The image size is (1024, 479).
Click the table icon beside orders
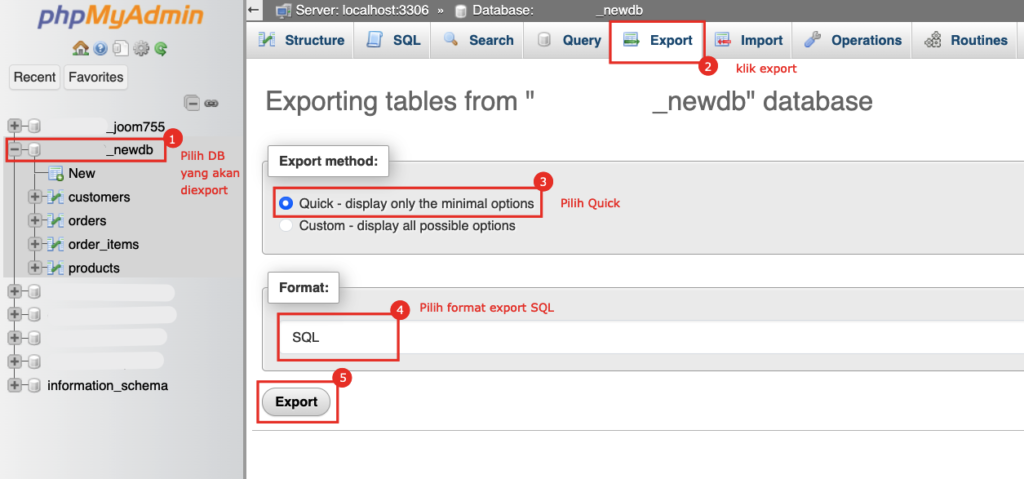click(56, 221)
